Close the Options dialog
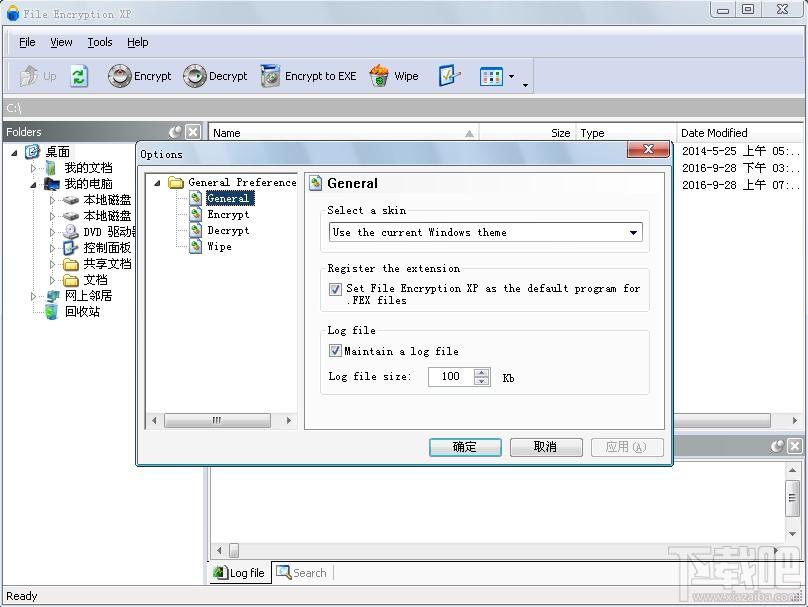808x607 pixels. pos(648,149)
